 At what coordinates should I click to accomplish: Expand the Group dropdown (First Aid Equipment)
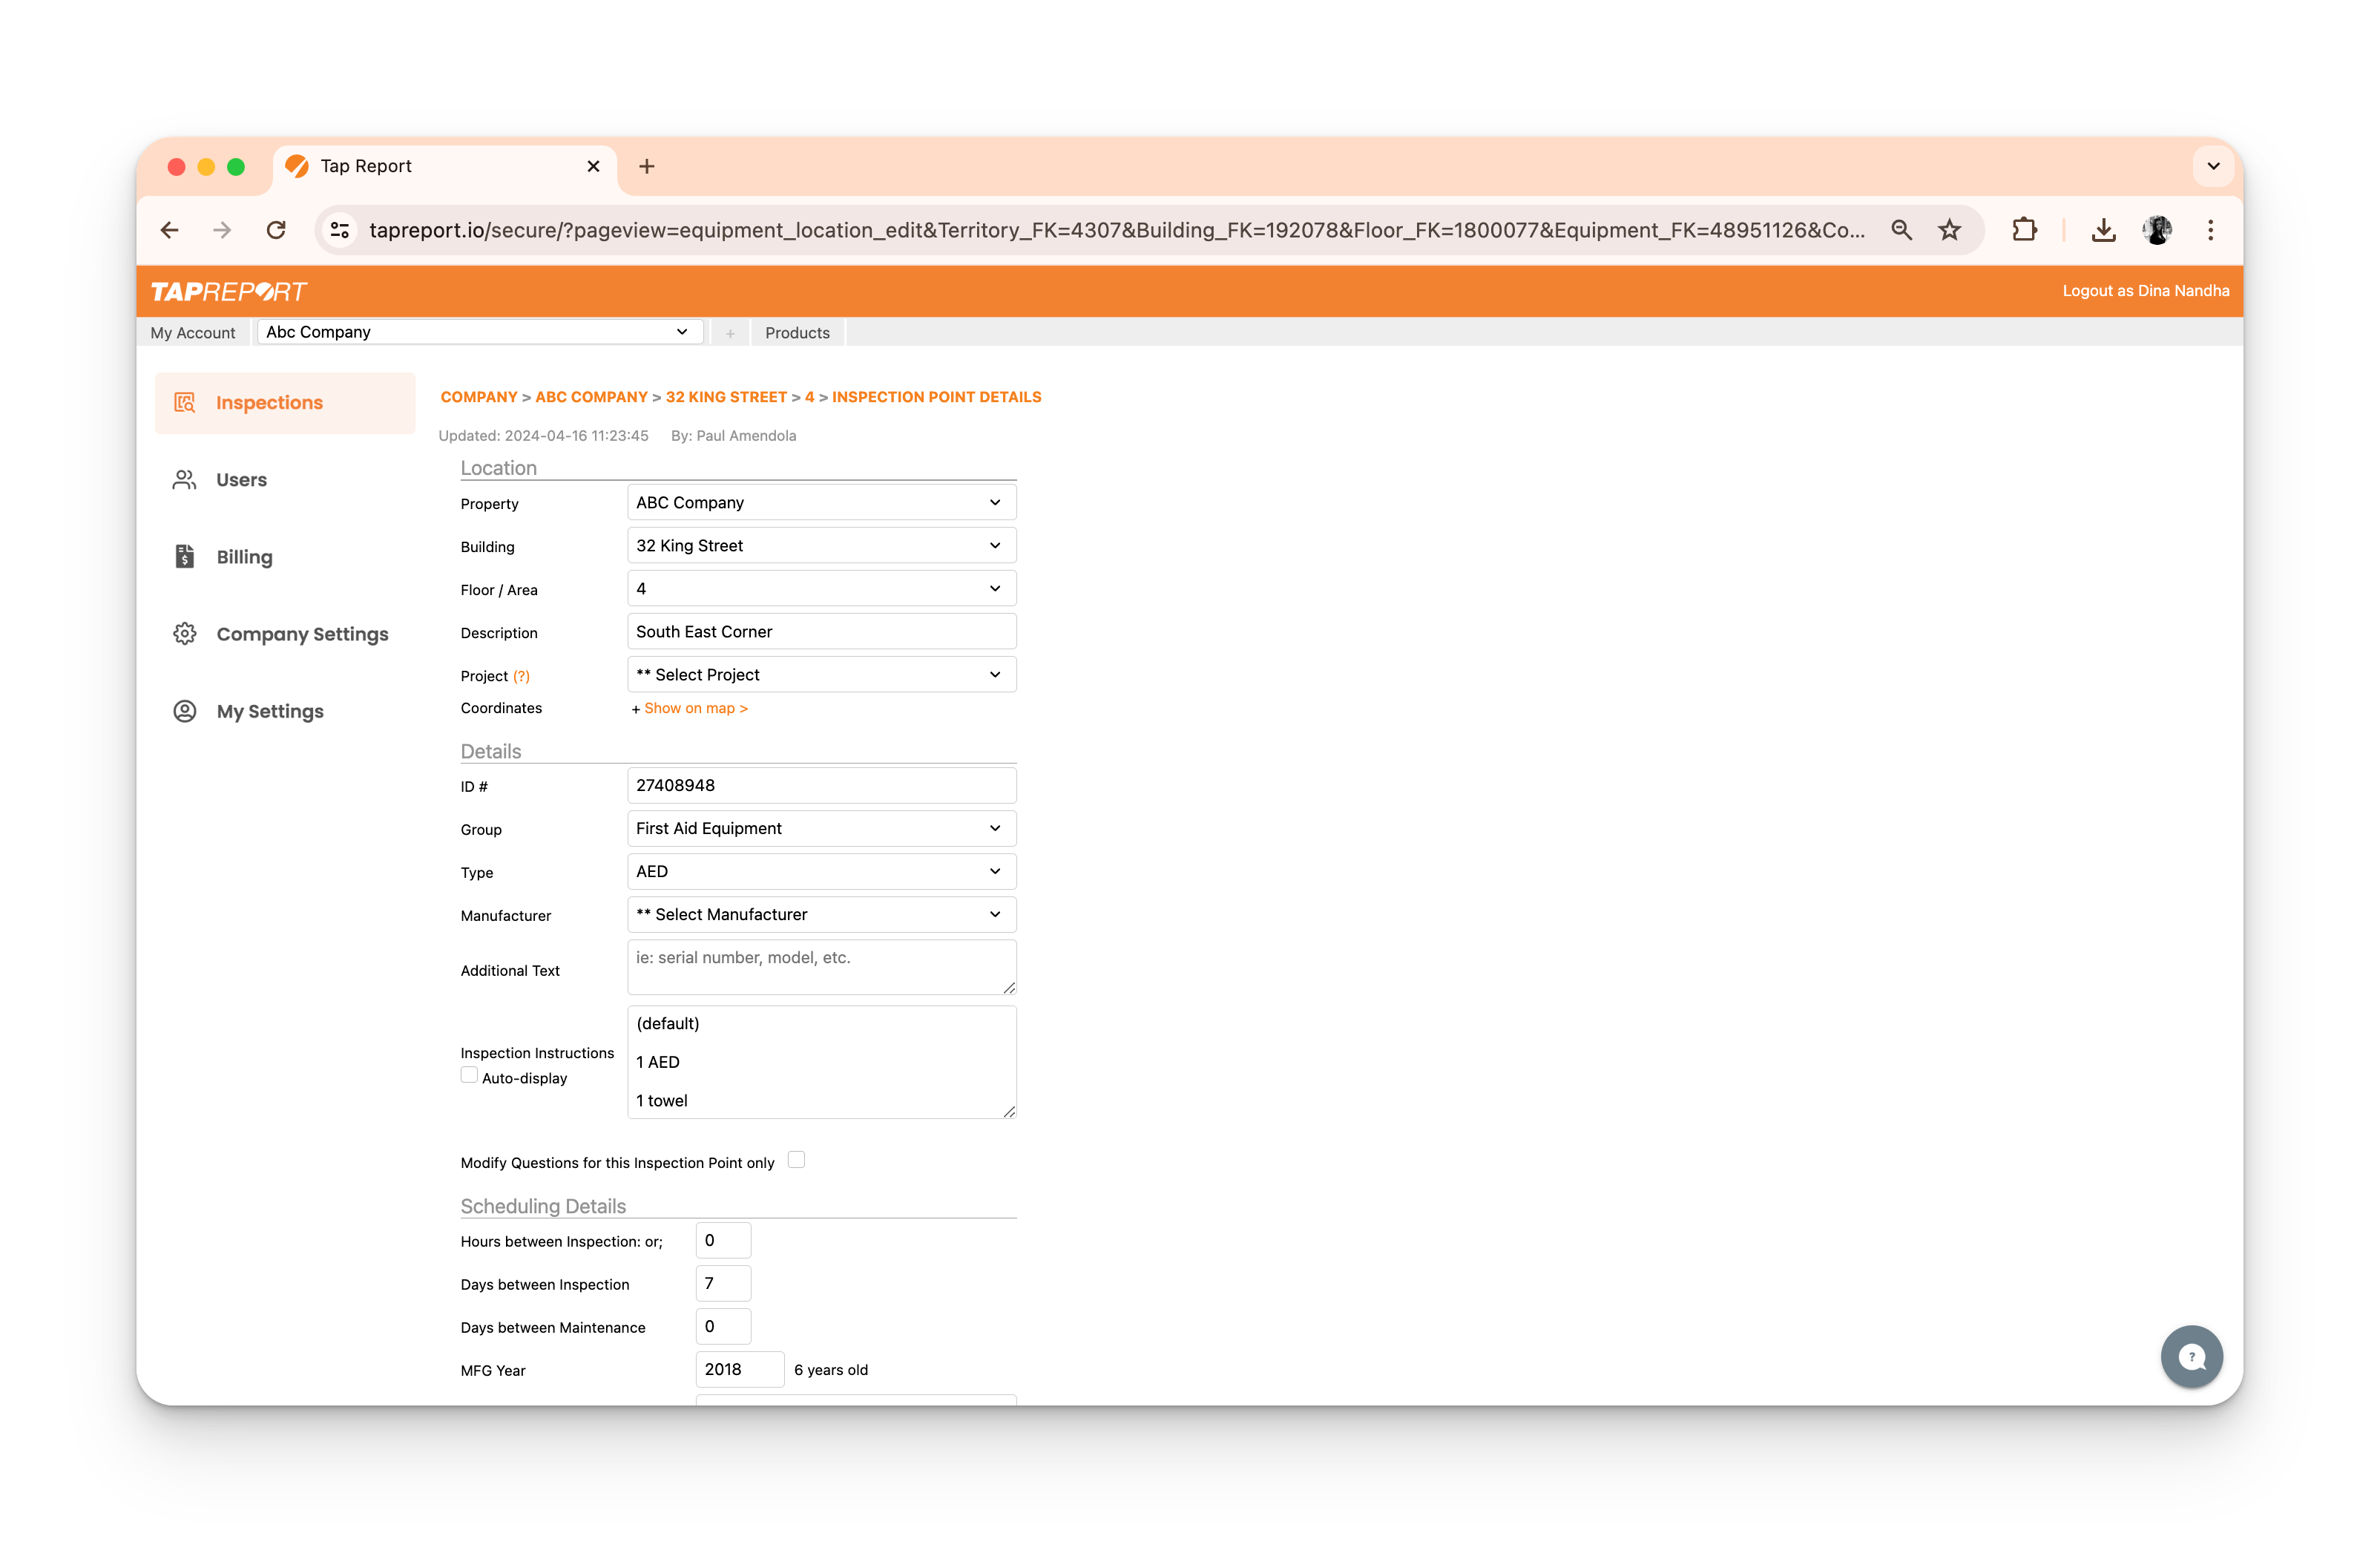(x=821, y=828)
